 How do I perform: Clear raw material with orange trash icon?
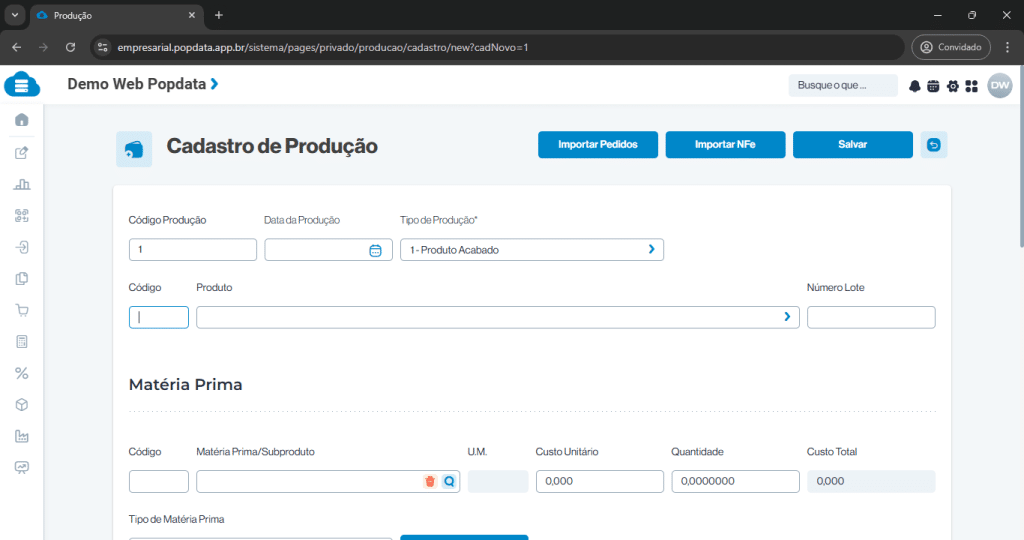coord(430,481)
